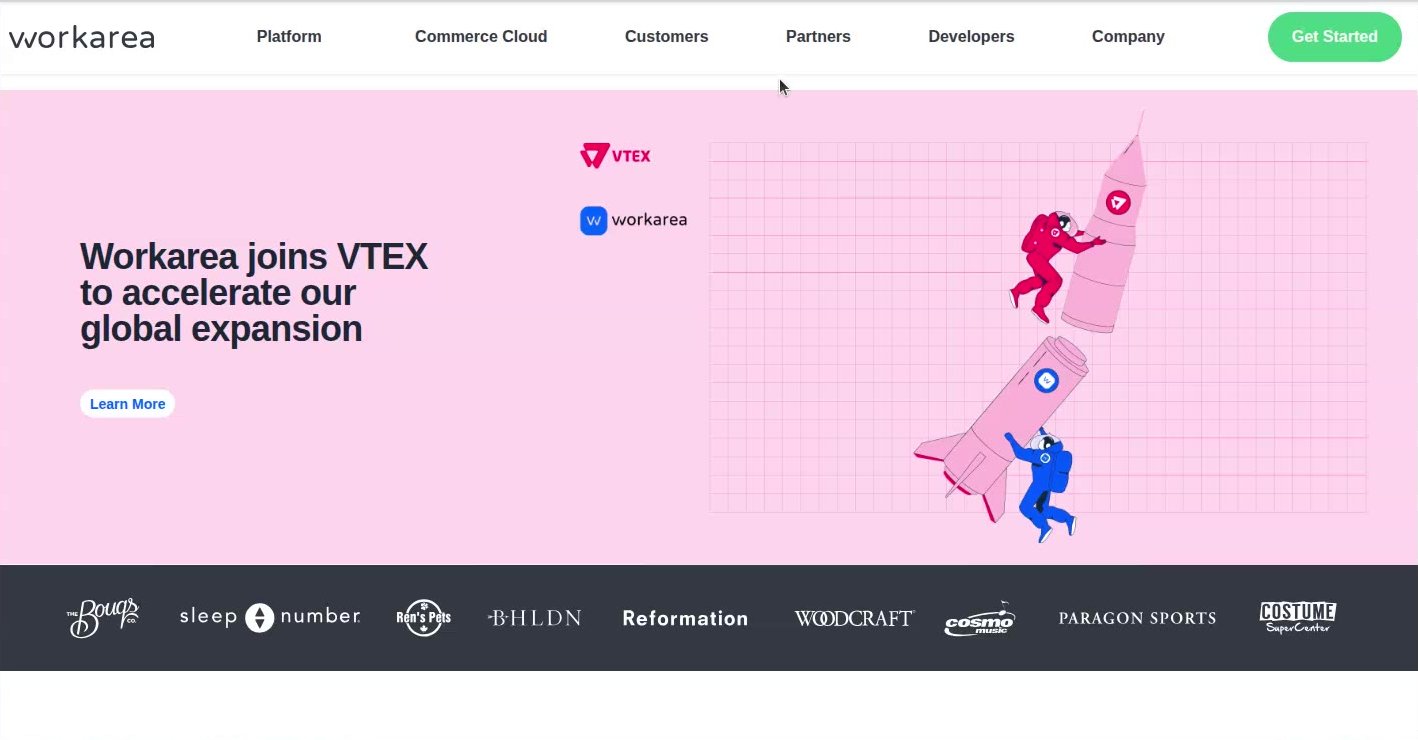Click the Learn More button
Screen dimensions: 1418x740
127,404
